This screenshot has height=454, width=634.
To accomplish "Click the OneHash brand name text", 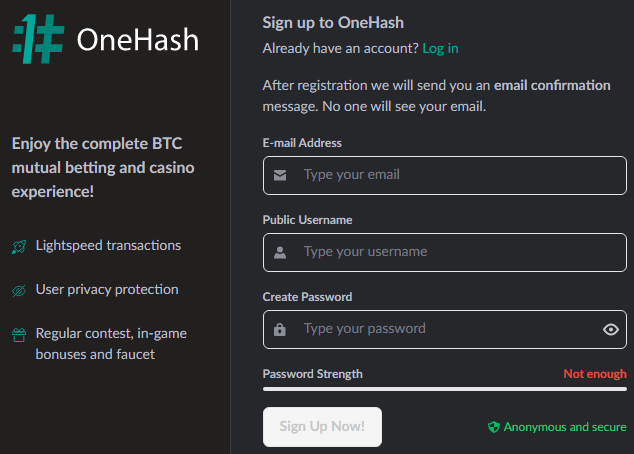I will pos(138,40).
